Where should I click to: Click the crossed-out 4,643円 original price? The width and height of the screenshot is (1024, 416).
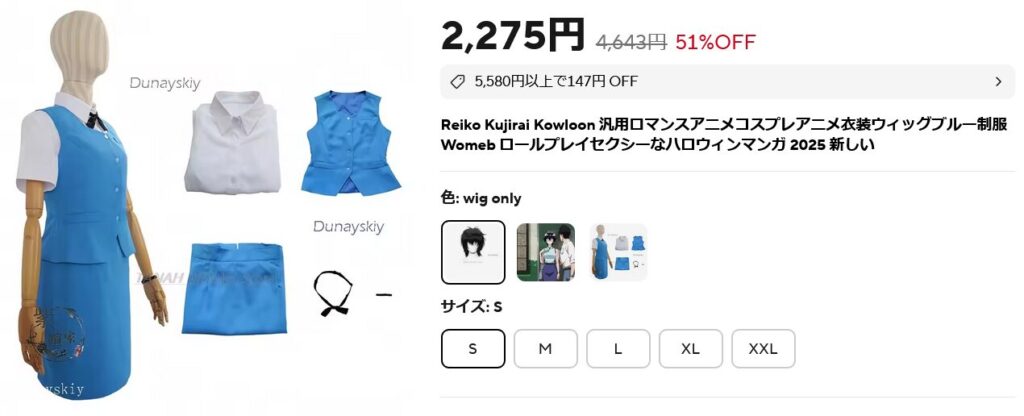631,42
